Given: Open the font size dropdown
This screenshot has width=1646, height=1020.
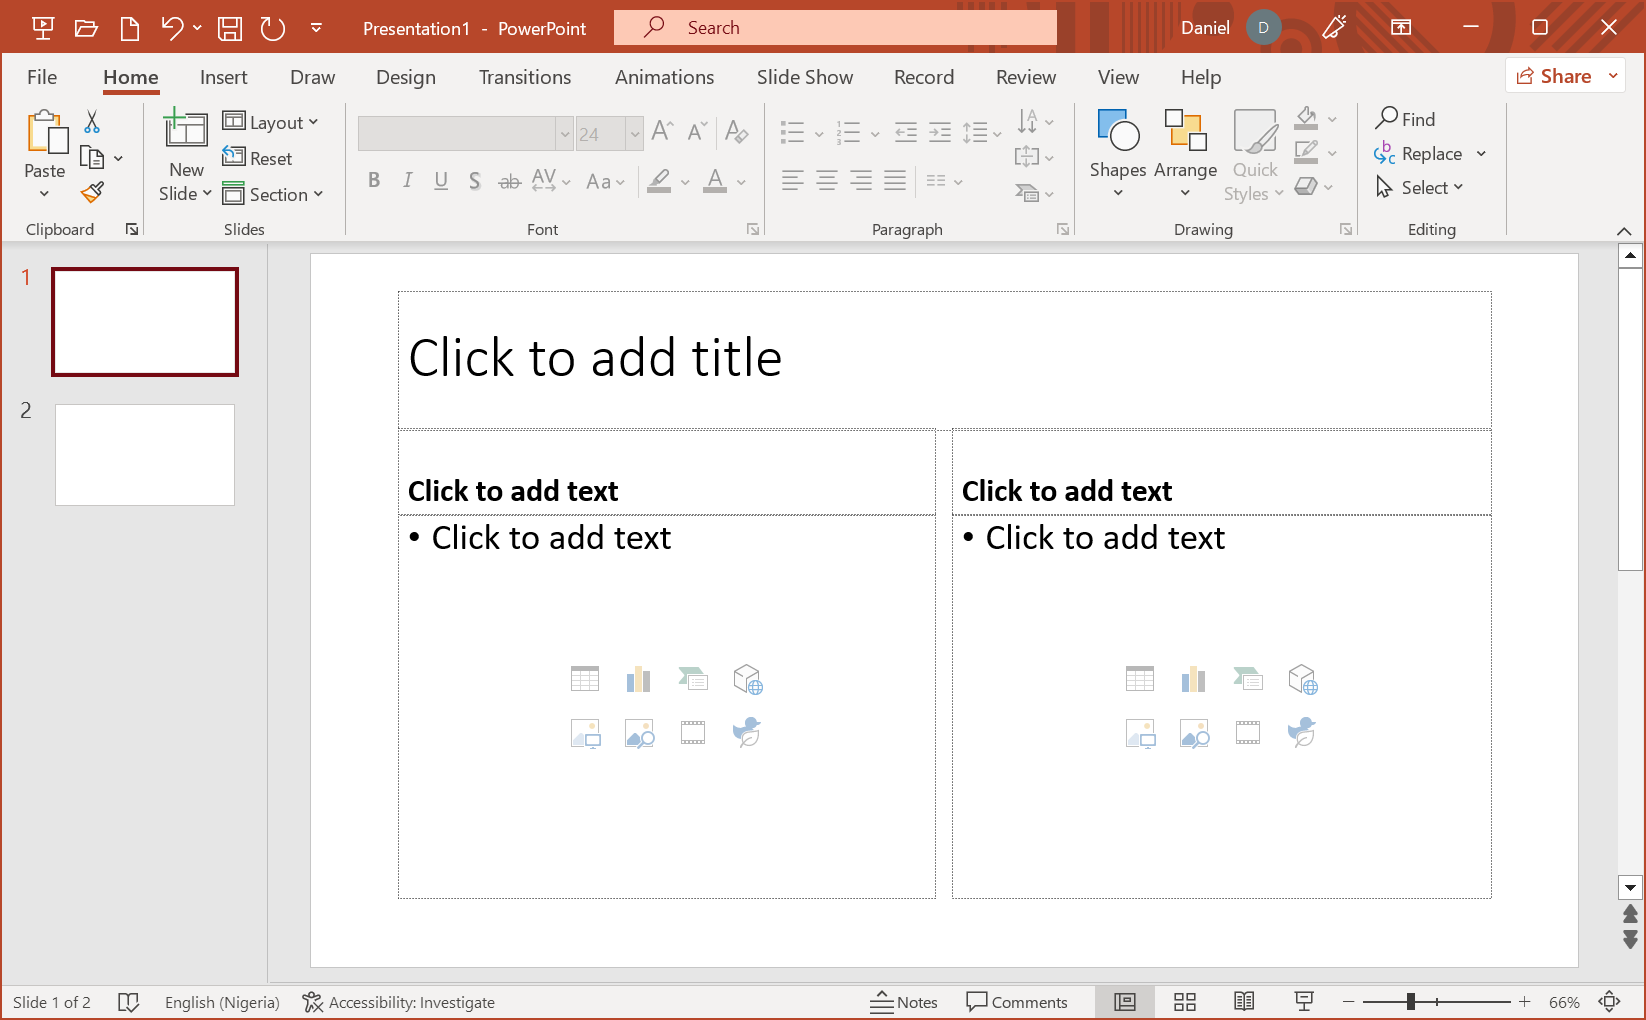Looking at the screenshot, I should 636,133.
